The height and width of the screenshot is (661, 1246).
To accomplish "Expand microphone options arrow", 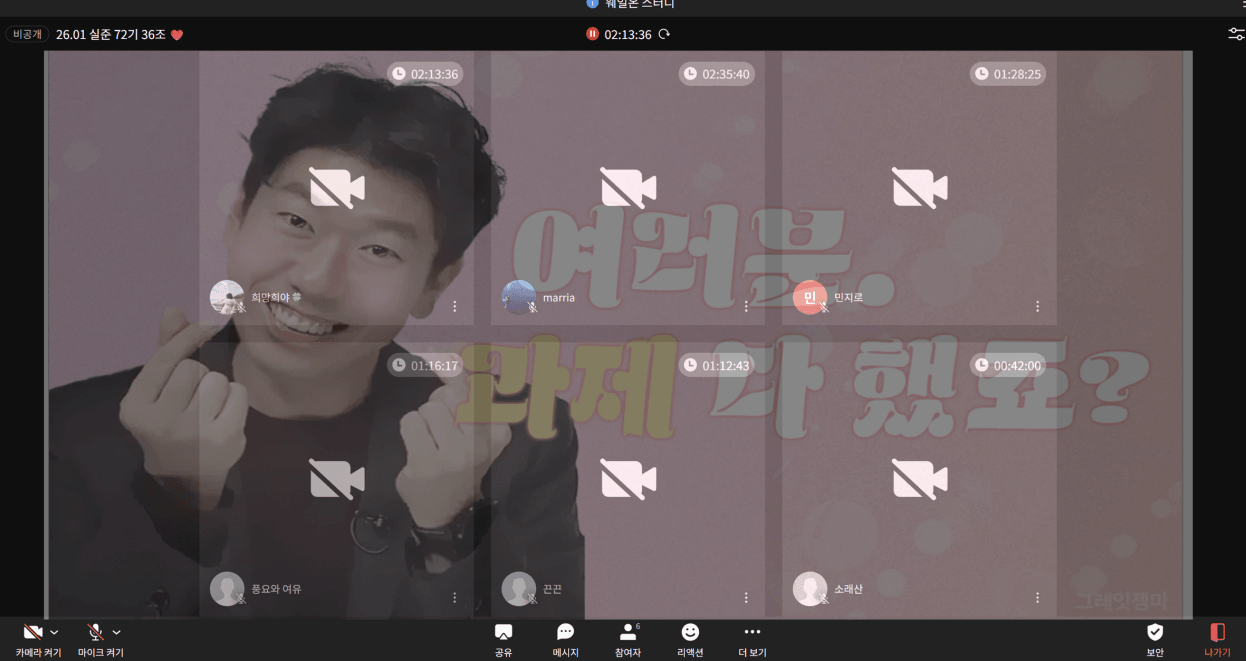I will pyautogui.click(x=116, y=632).
